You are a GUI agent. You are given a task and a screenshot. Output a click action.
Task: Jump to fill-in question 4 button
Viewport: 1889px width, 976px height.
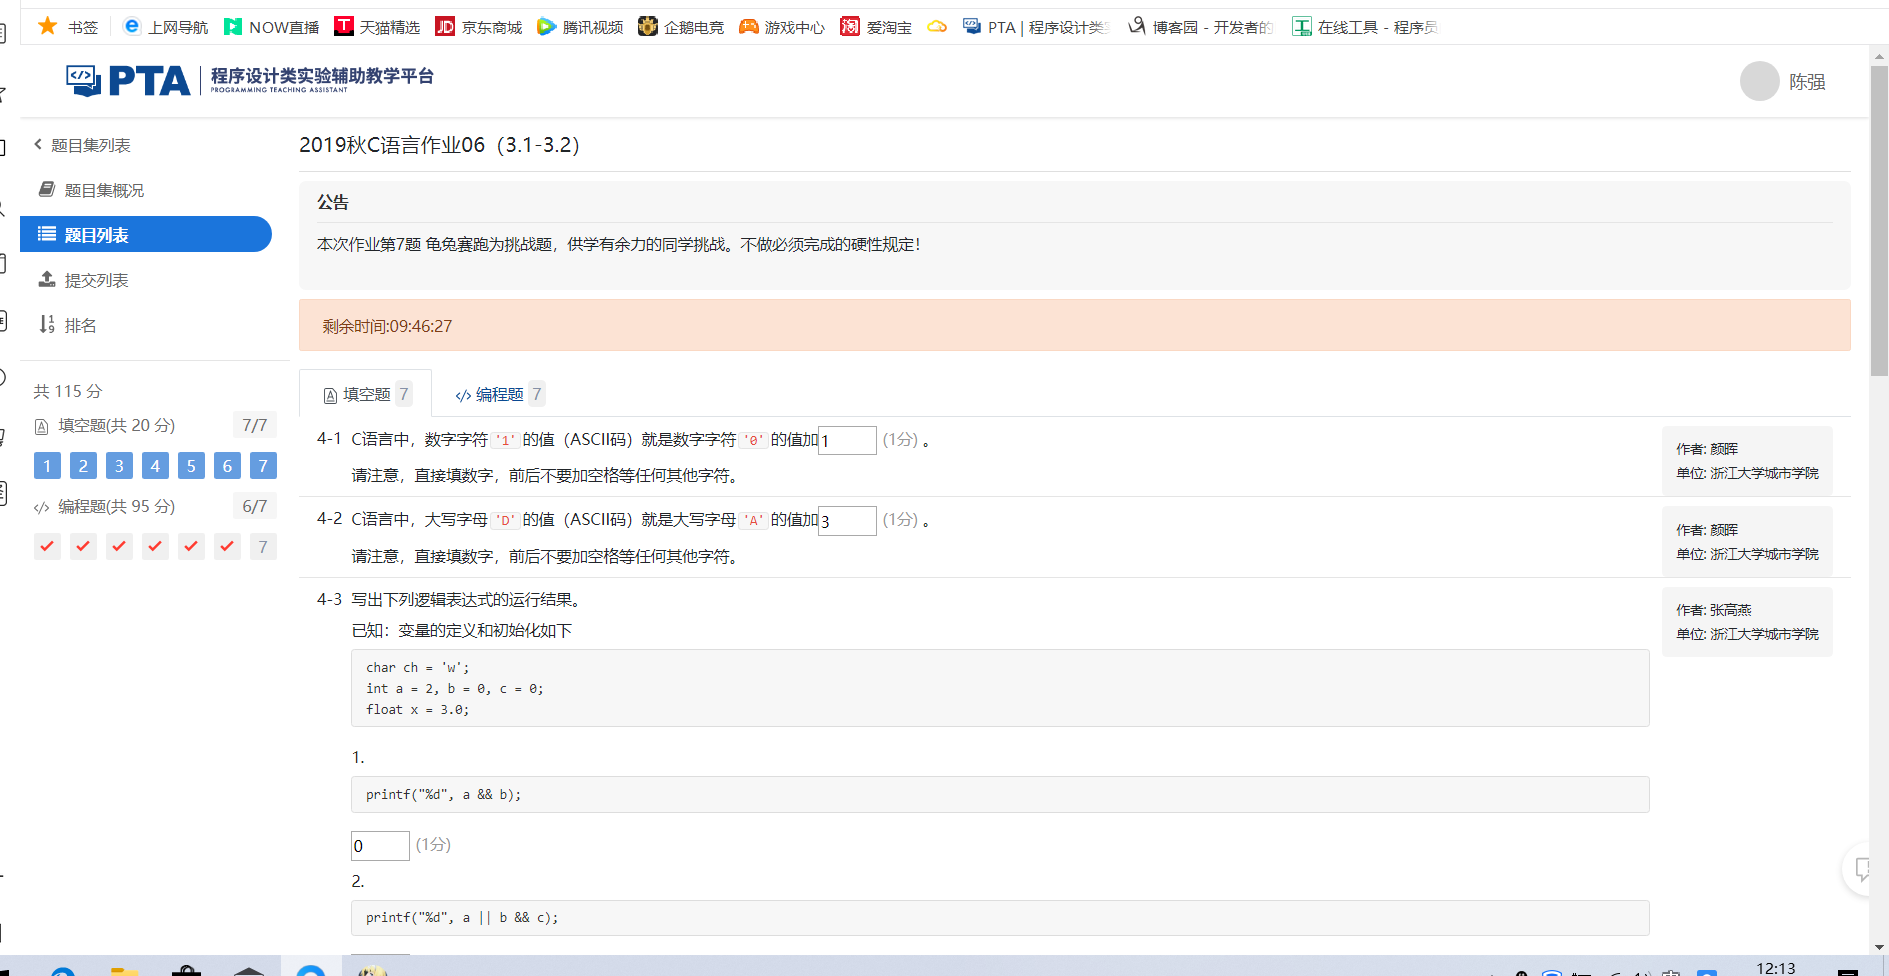(155, 466)
